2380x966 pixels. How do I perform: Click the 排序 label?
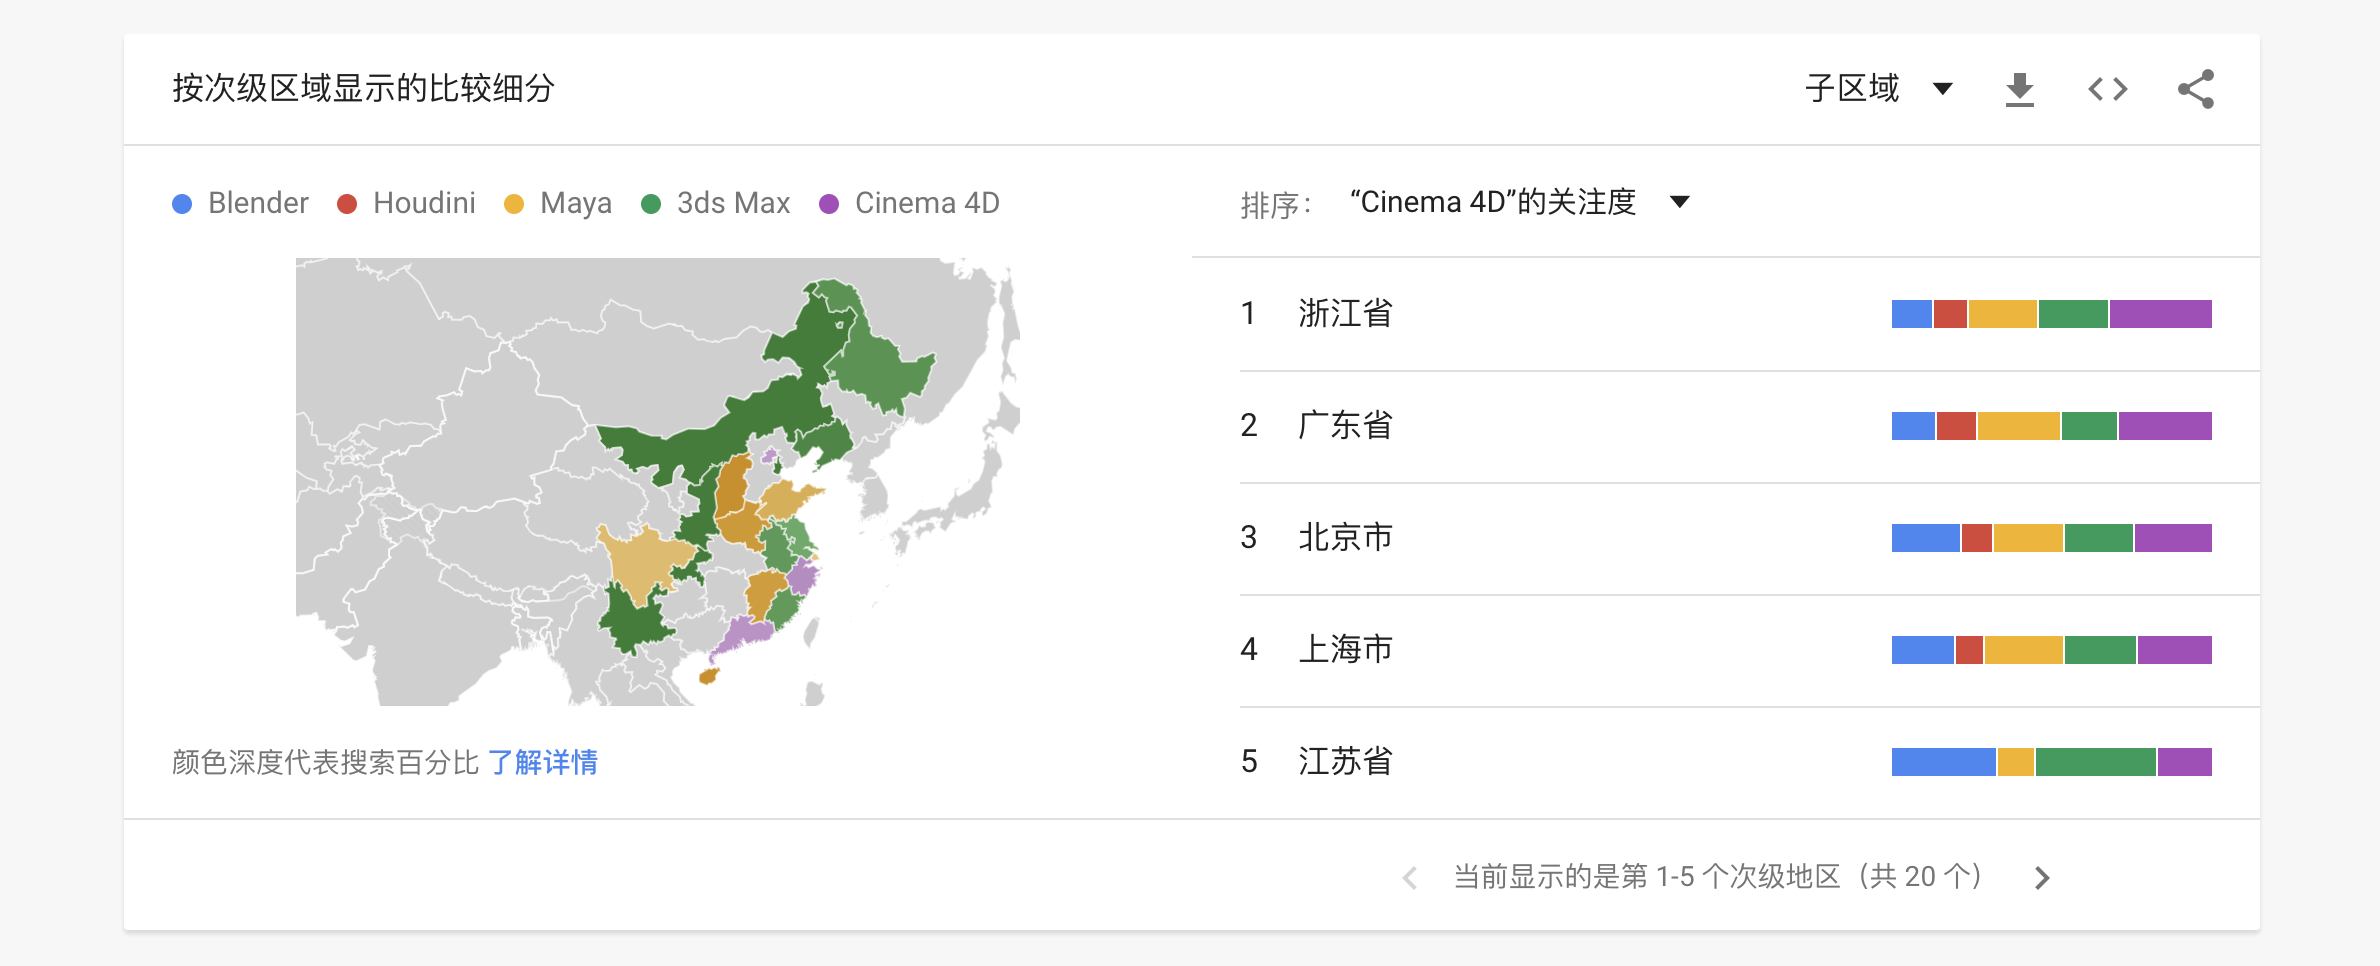tap(1275, 204)
